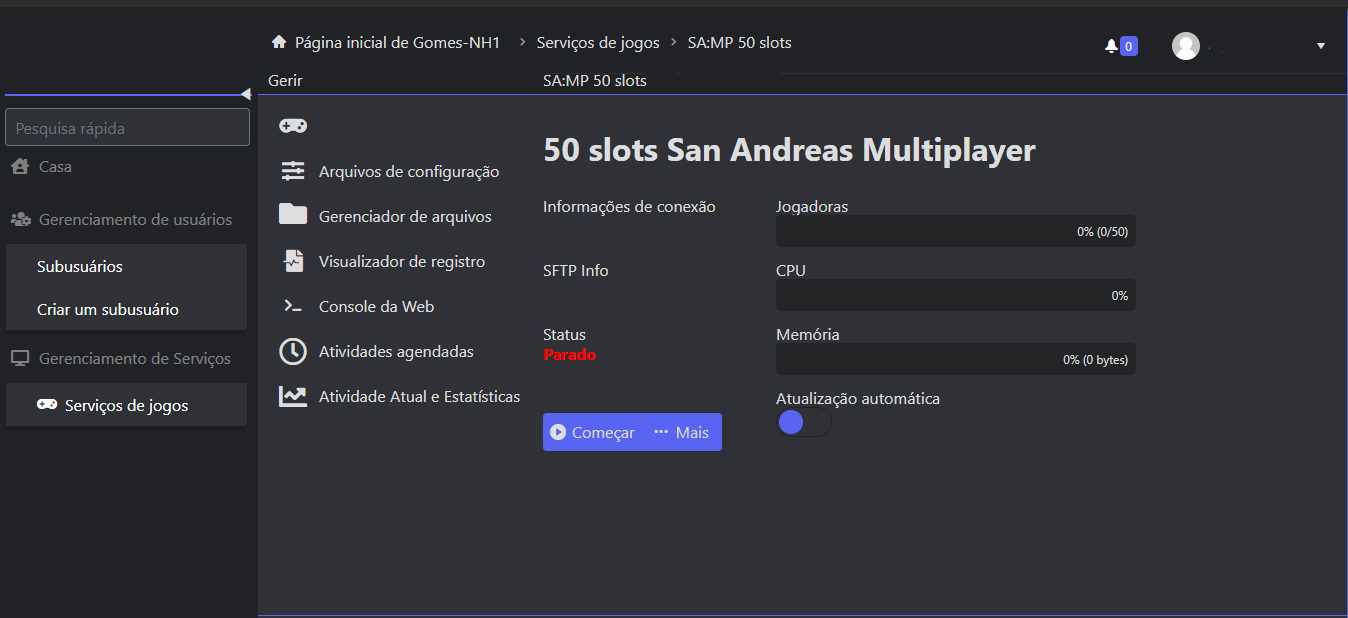Open Visualizador de registro
1348x618 pixels.
(402, 261)
